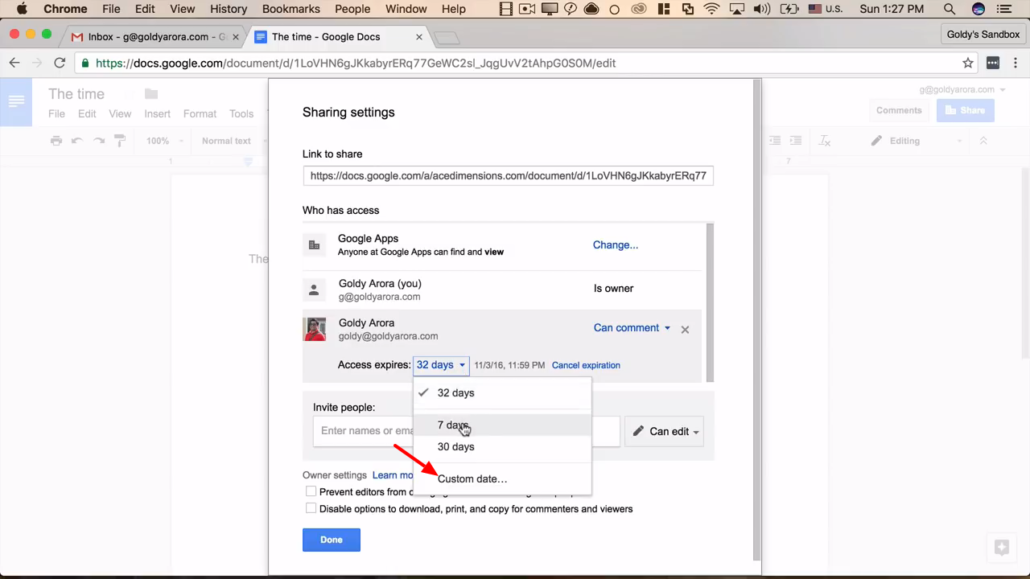Click the Docs Comments button
This screenshot has width=1030, height=579.
pyautogui.click(x=899, y=110)
